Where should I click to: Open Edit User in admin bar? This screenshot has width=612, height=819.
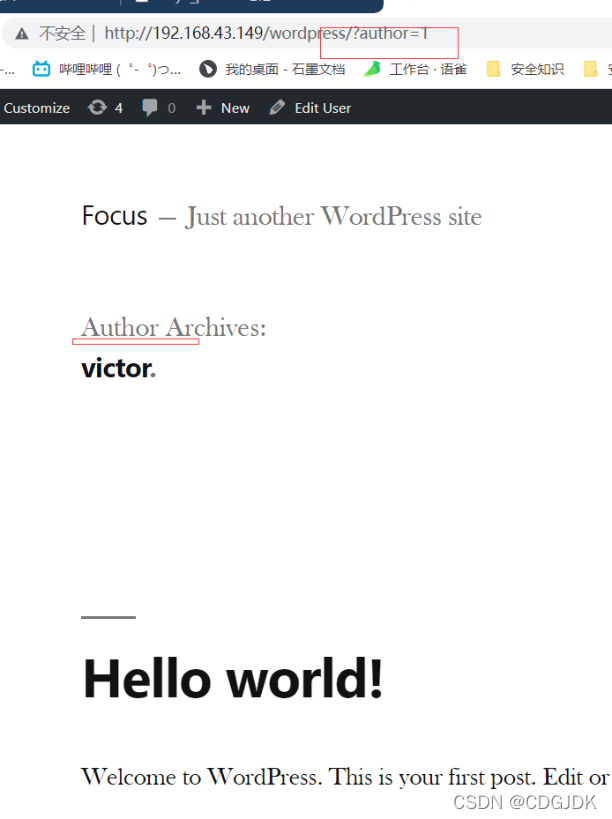coord(323,108)
